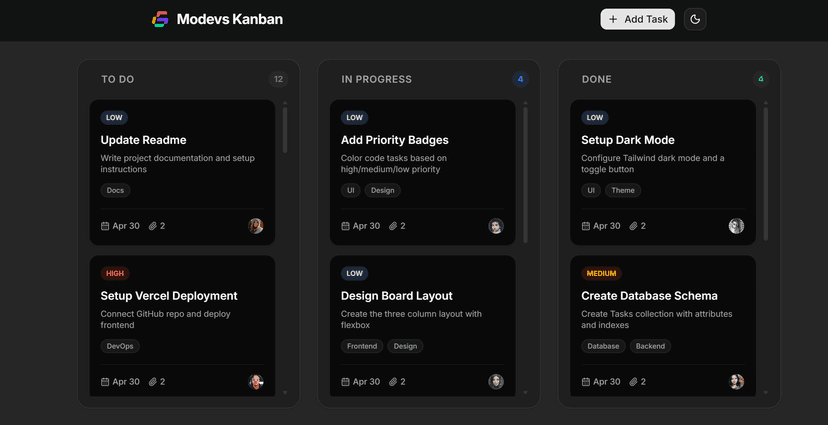Open the Setup Vercel Deployment task

tap(169, 296)
